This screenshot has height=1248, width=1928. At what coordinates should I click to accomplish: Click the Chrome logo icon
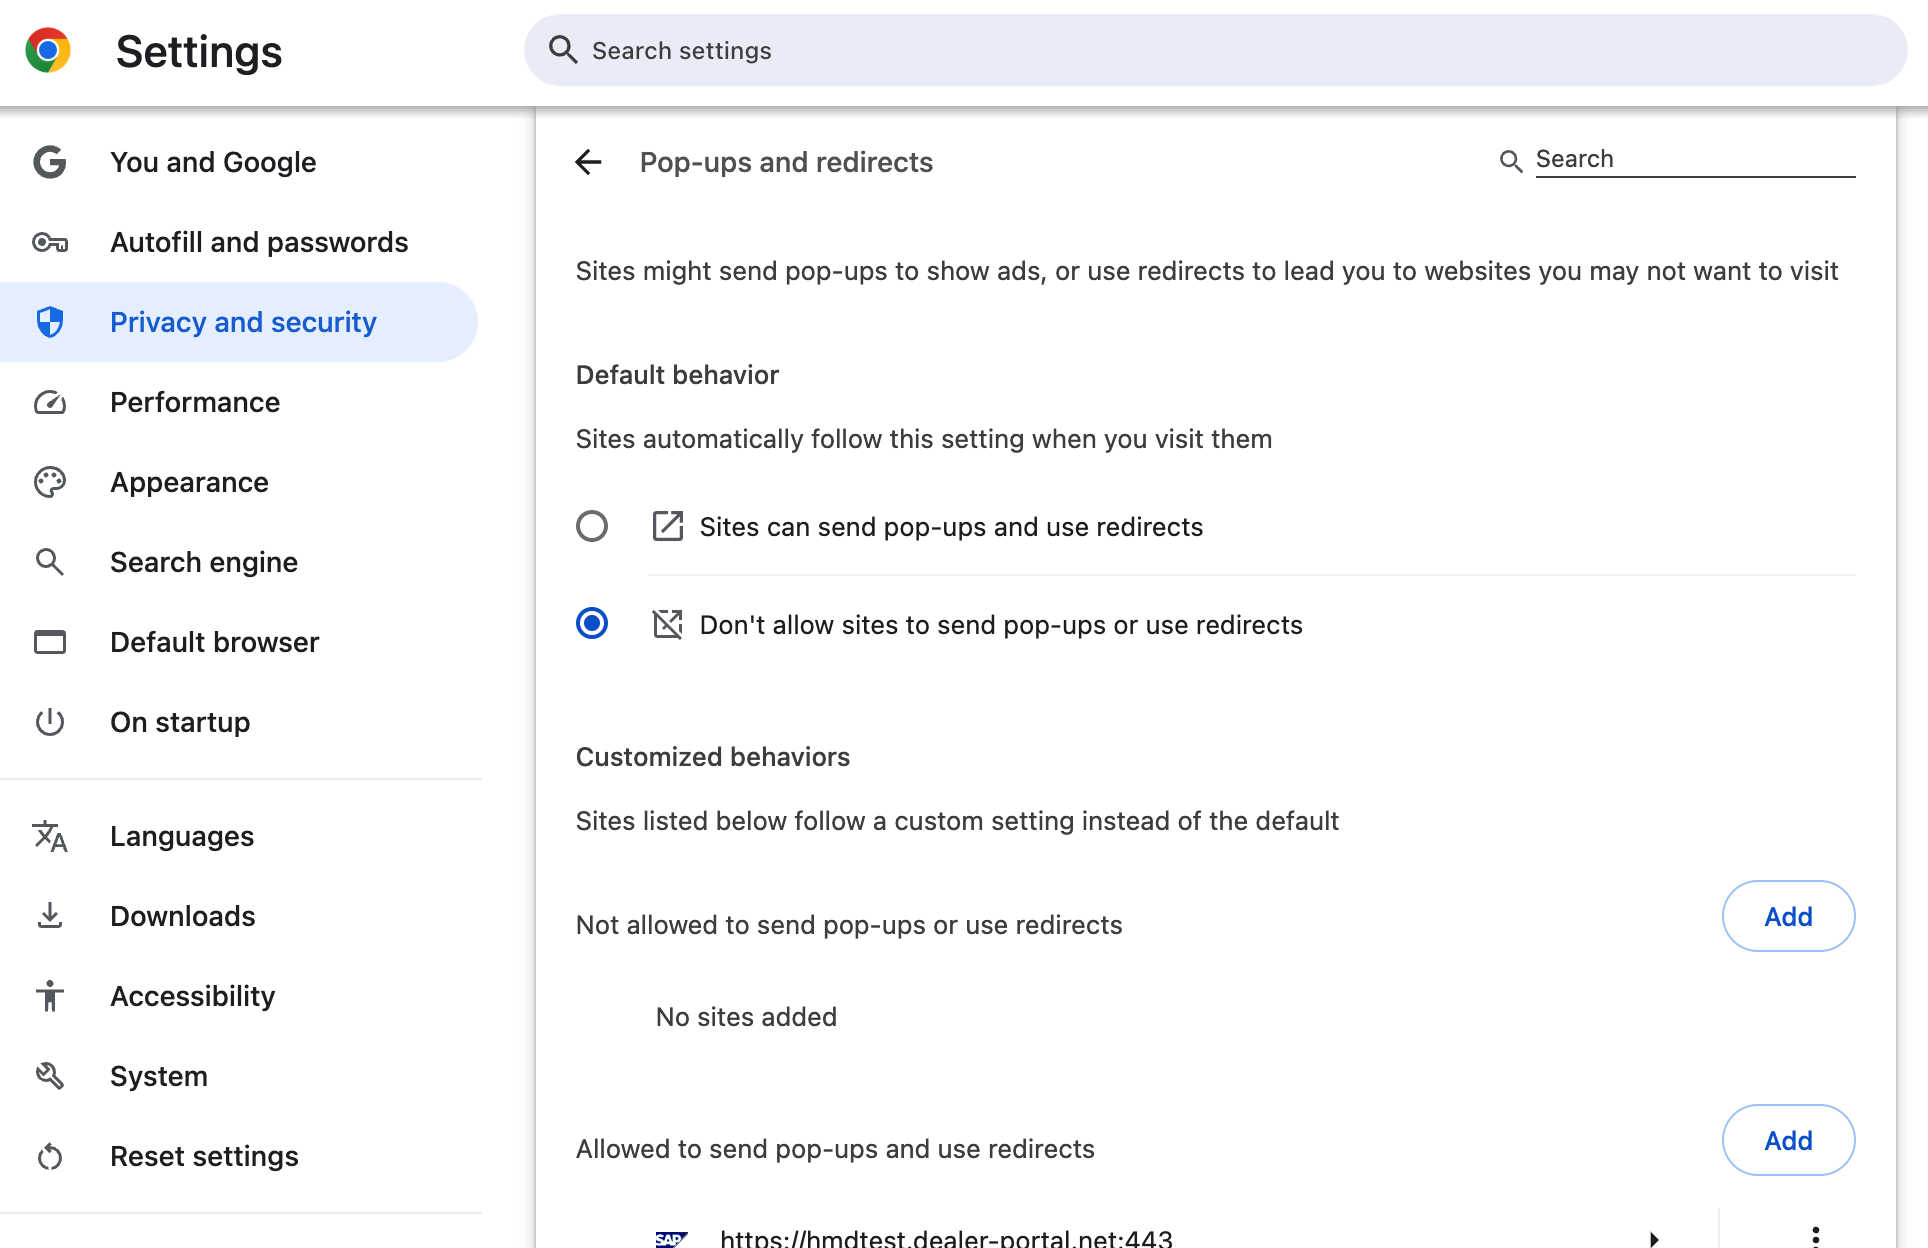pos(48,50)
